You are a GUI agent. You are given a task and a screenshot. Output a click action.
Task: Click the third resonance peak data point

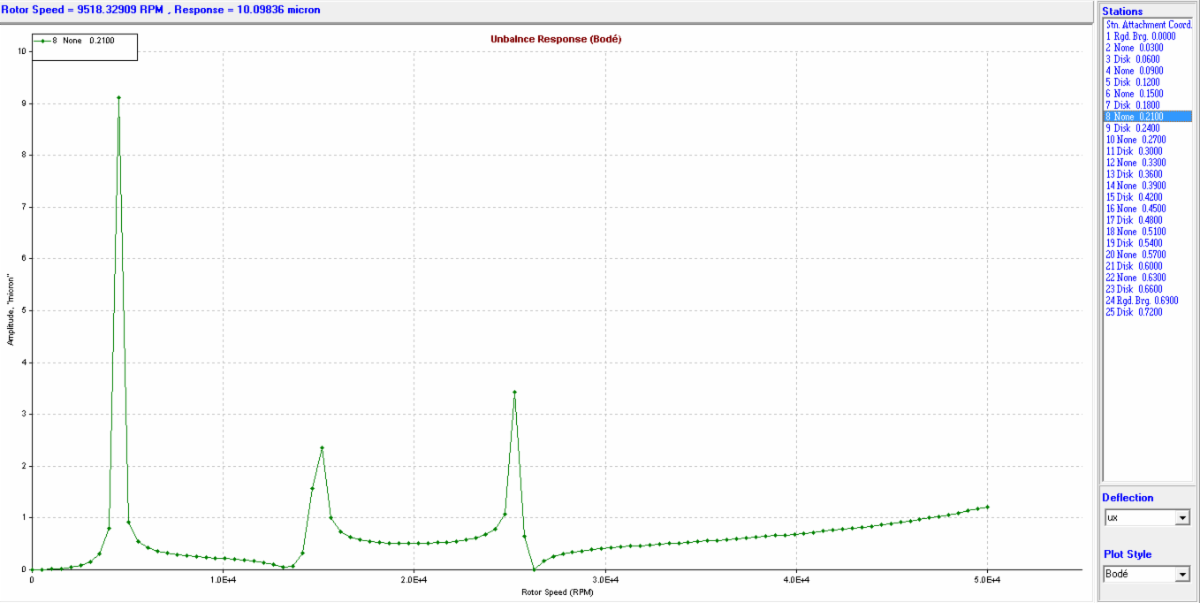click(x=514, y=393)
